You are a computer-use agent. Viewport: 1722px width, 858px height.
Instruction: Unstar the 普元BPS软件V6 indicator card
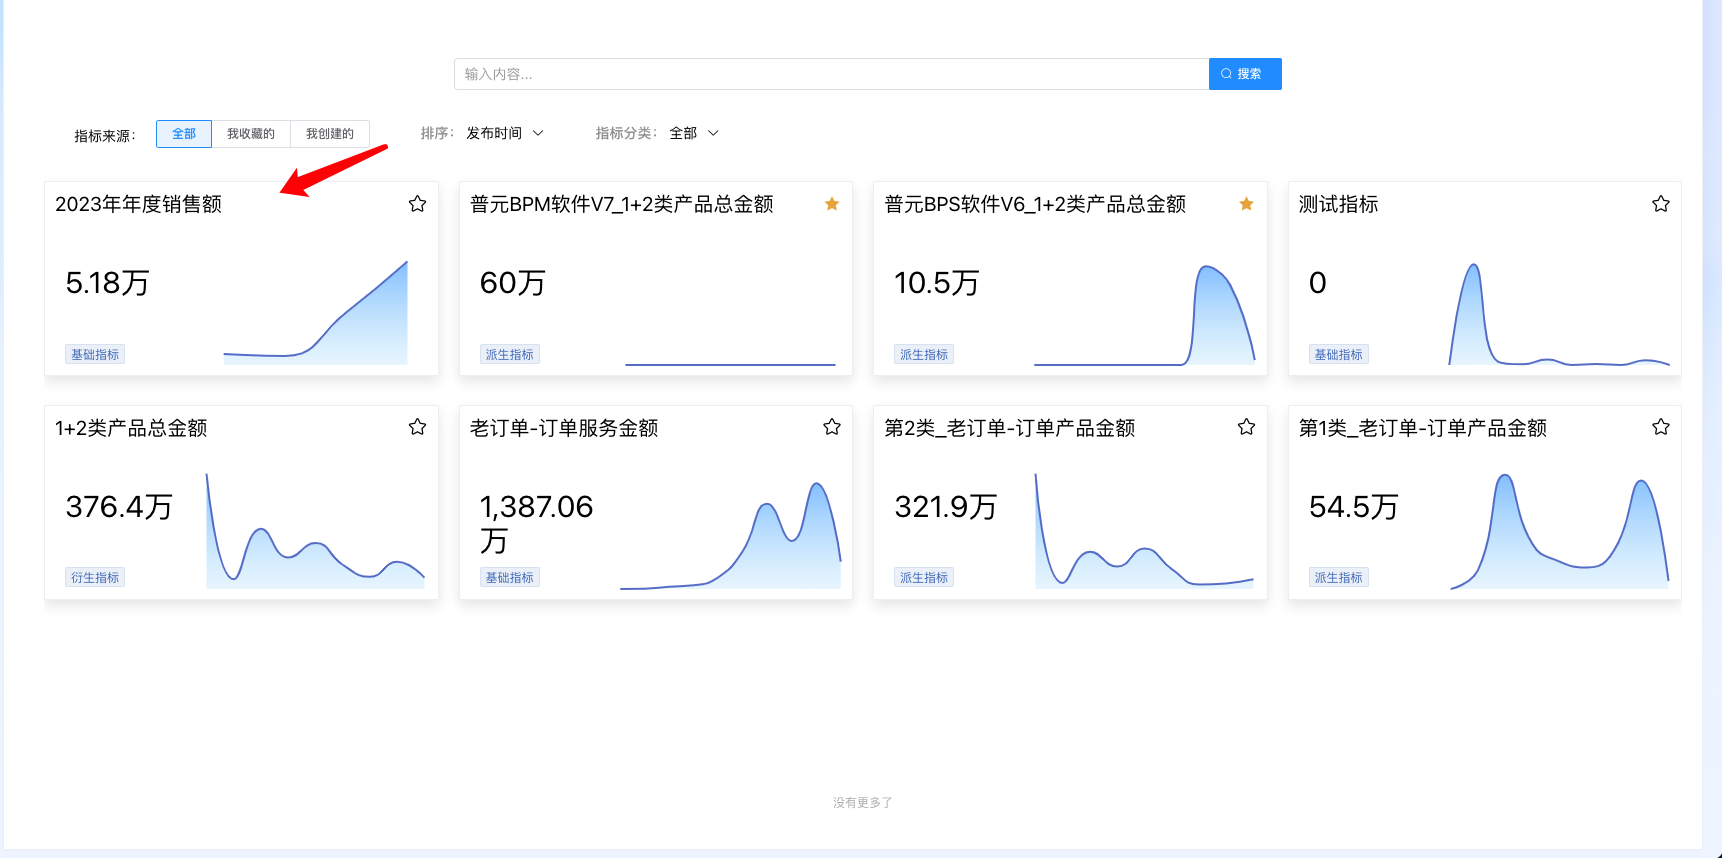pos(1246,204)
